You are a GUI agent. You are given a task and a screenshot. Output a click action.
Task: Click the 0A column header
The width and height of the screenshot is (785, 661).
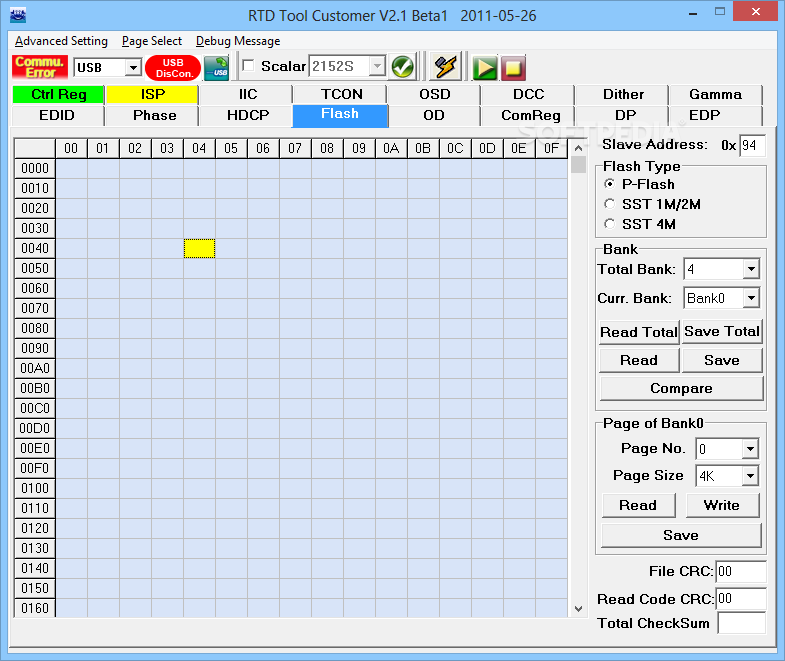coord(391,148)
